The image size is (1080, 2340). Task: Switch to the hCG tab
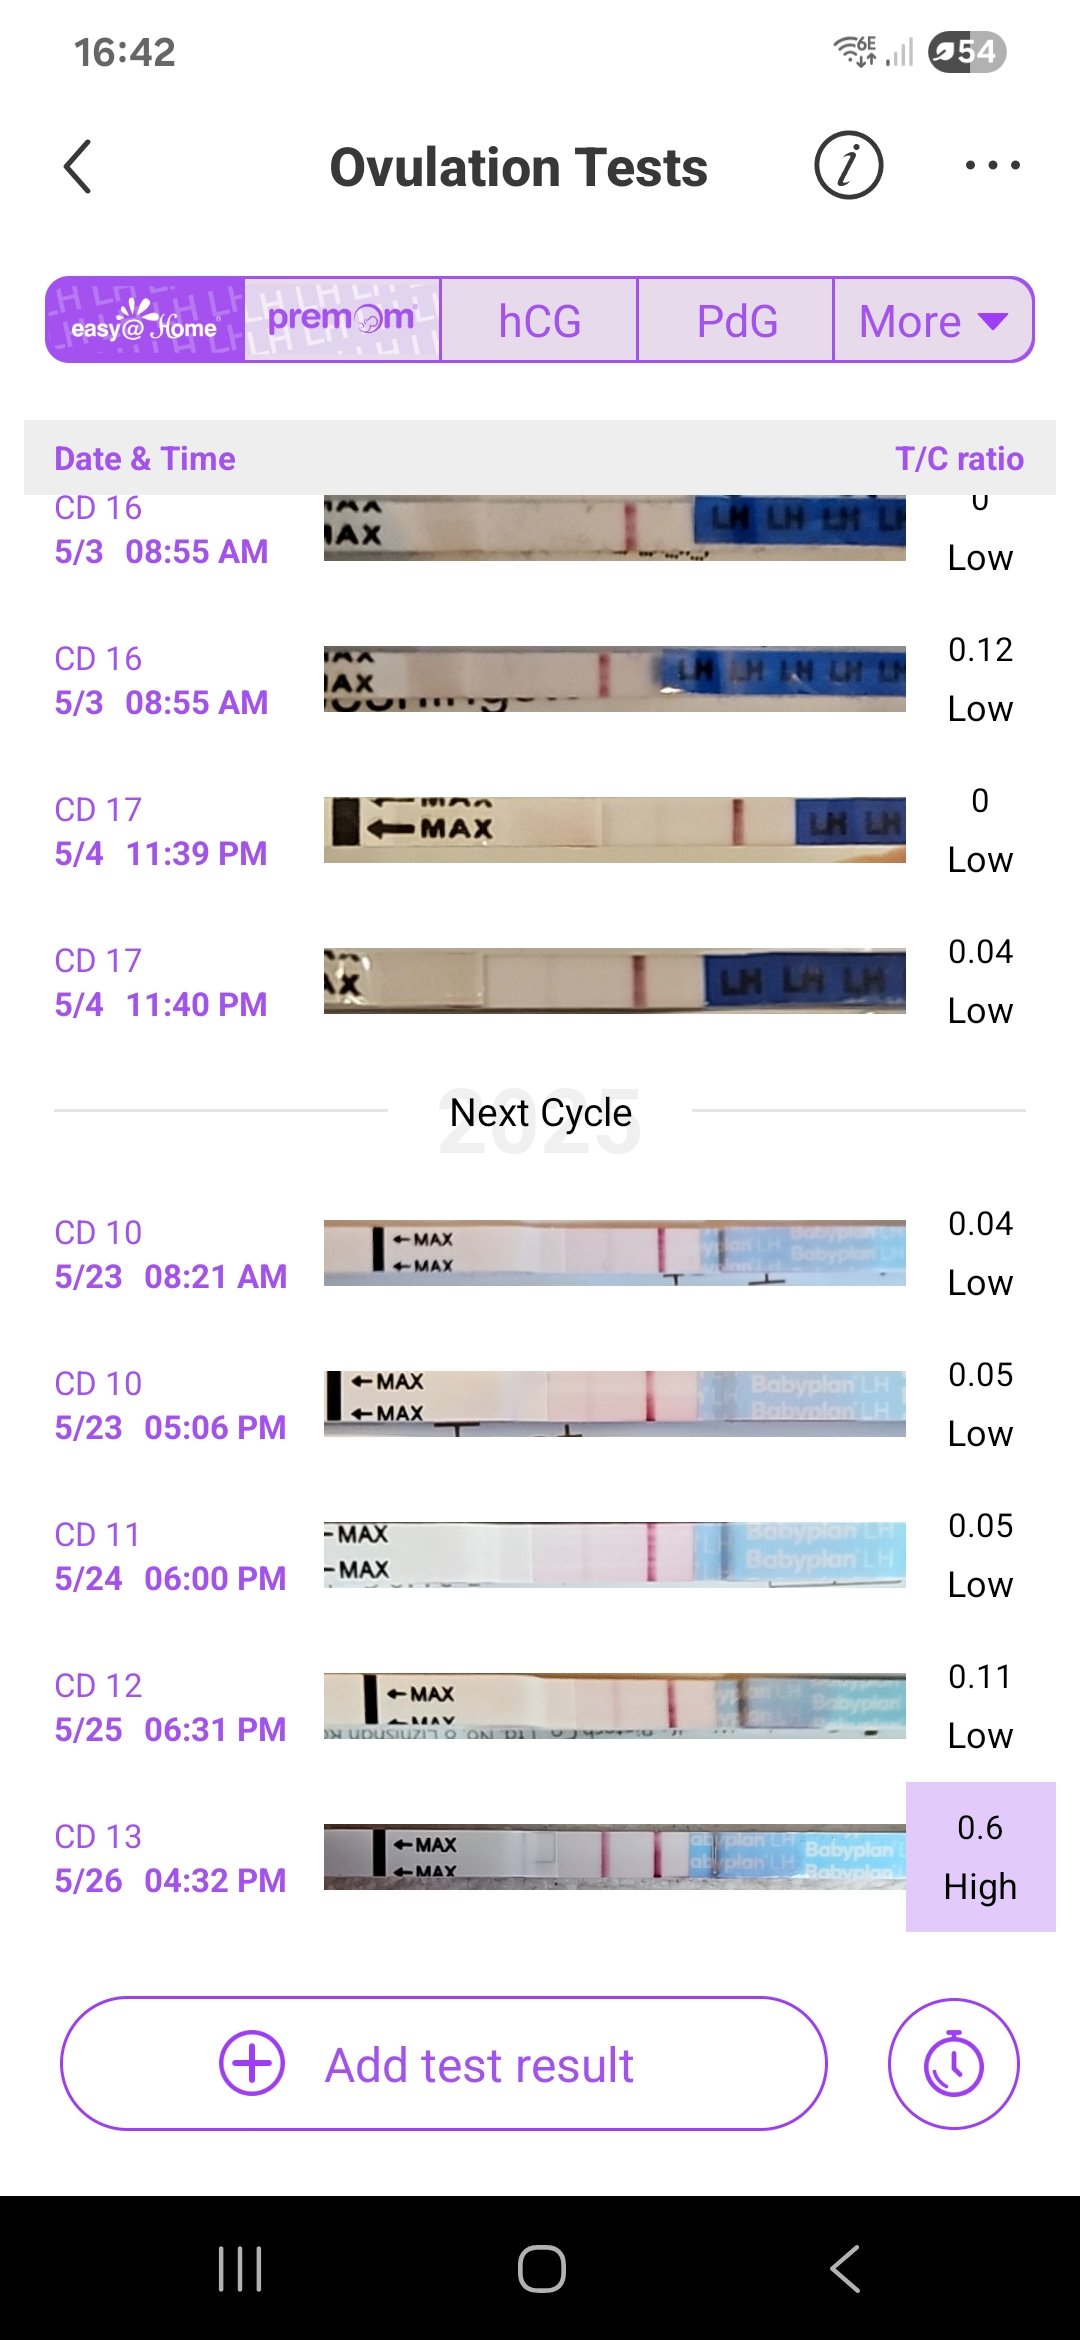tap(539, 320)
